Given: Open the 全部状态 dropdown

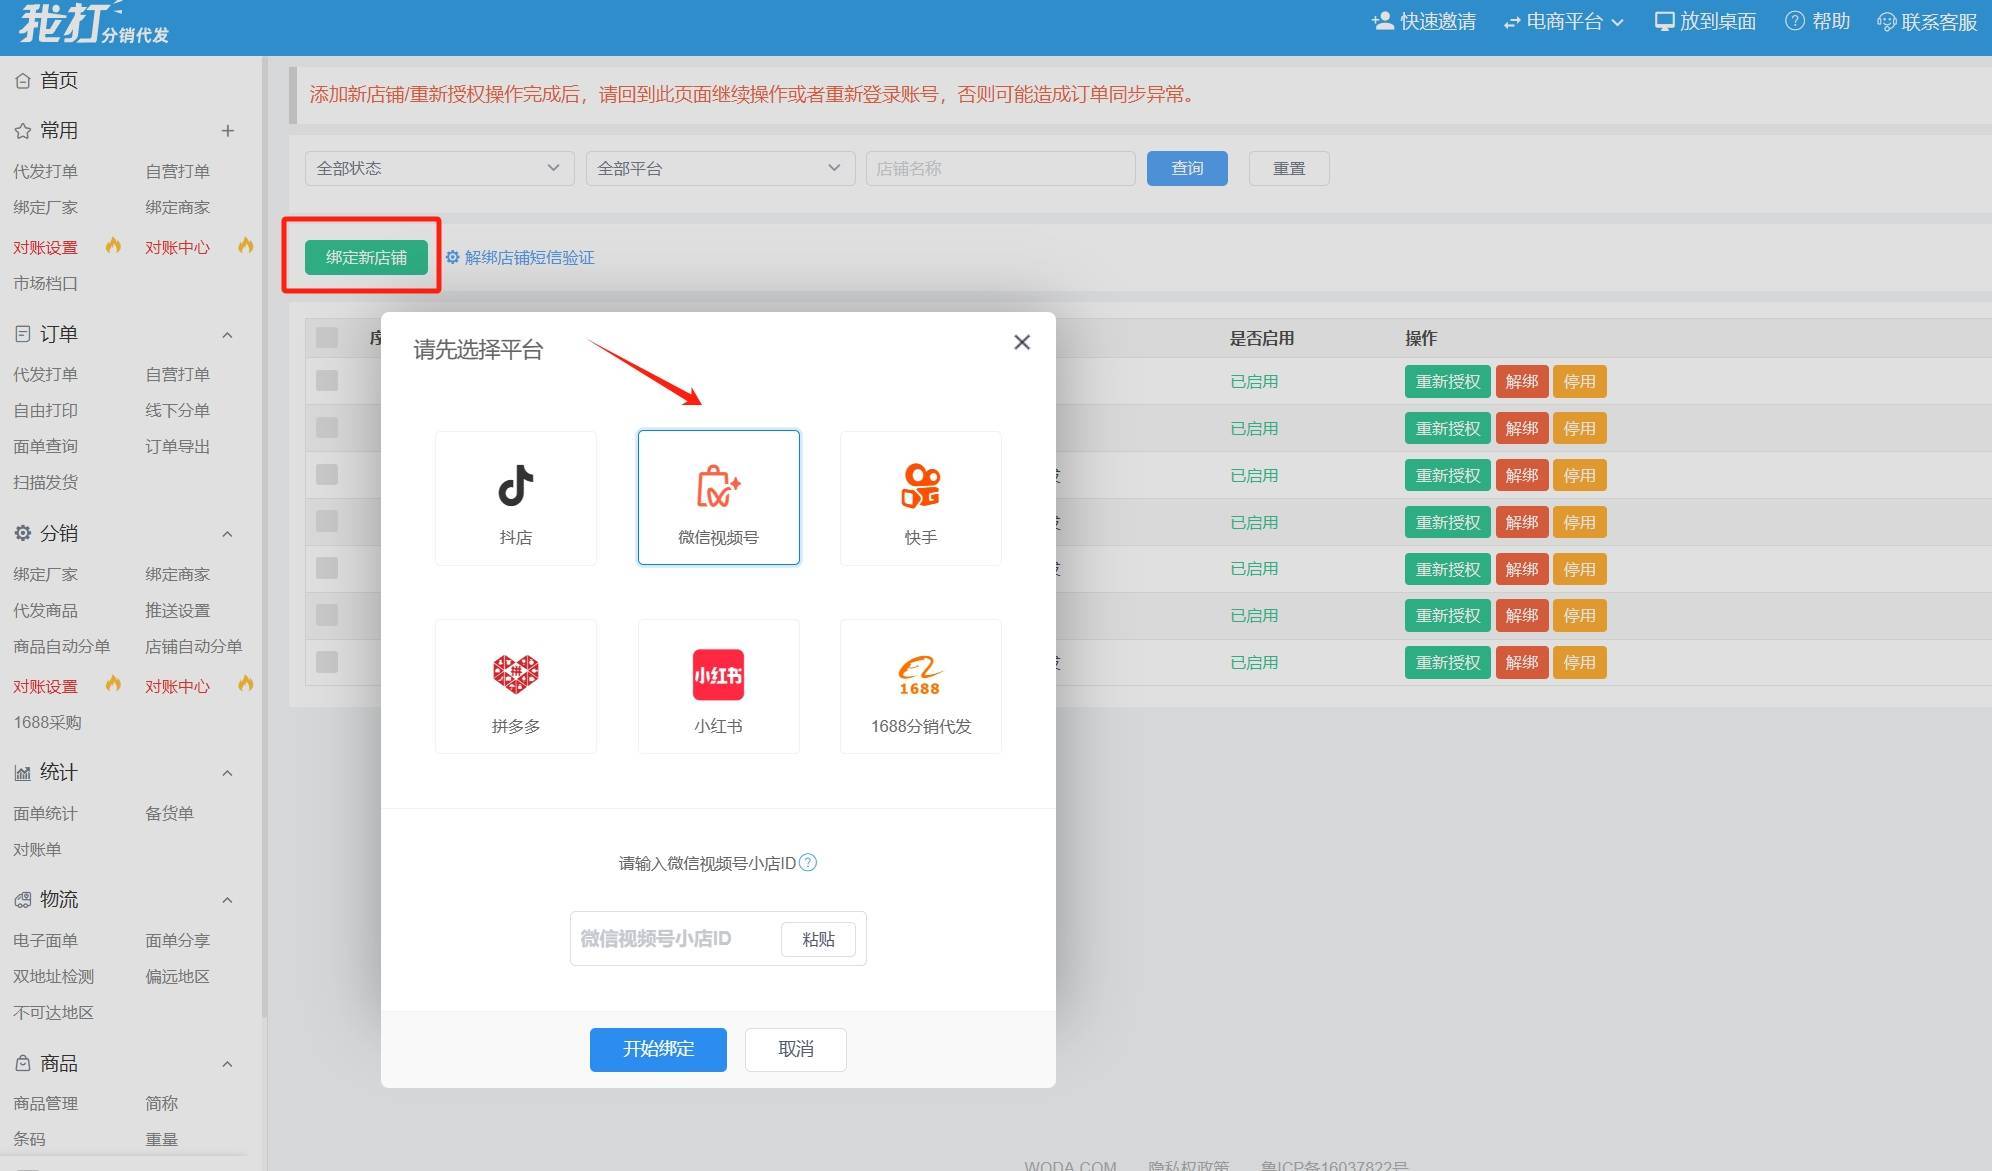Looking at the screenshot, I should pos(439,168).
